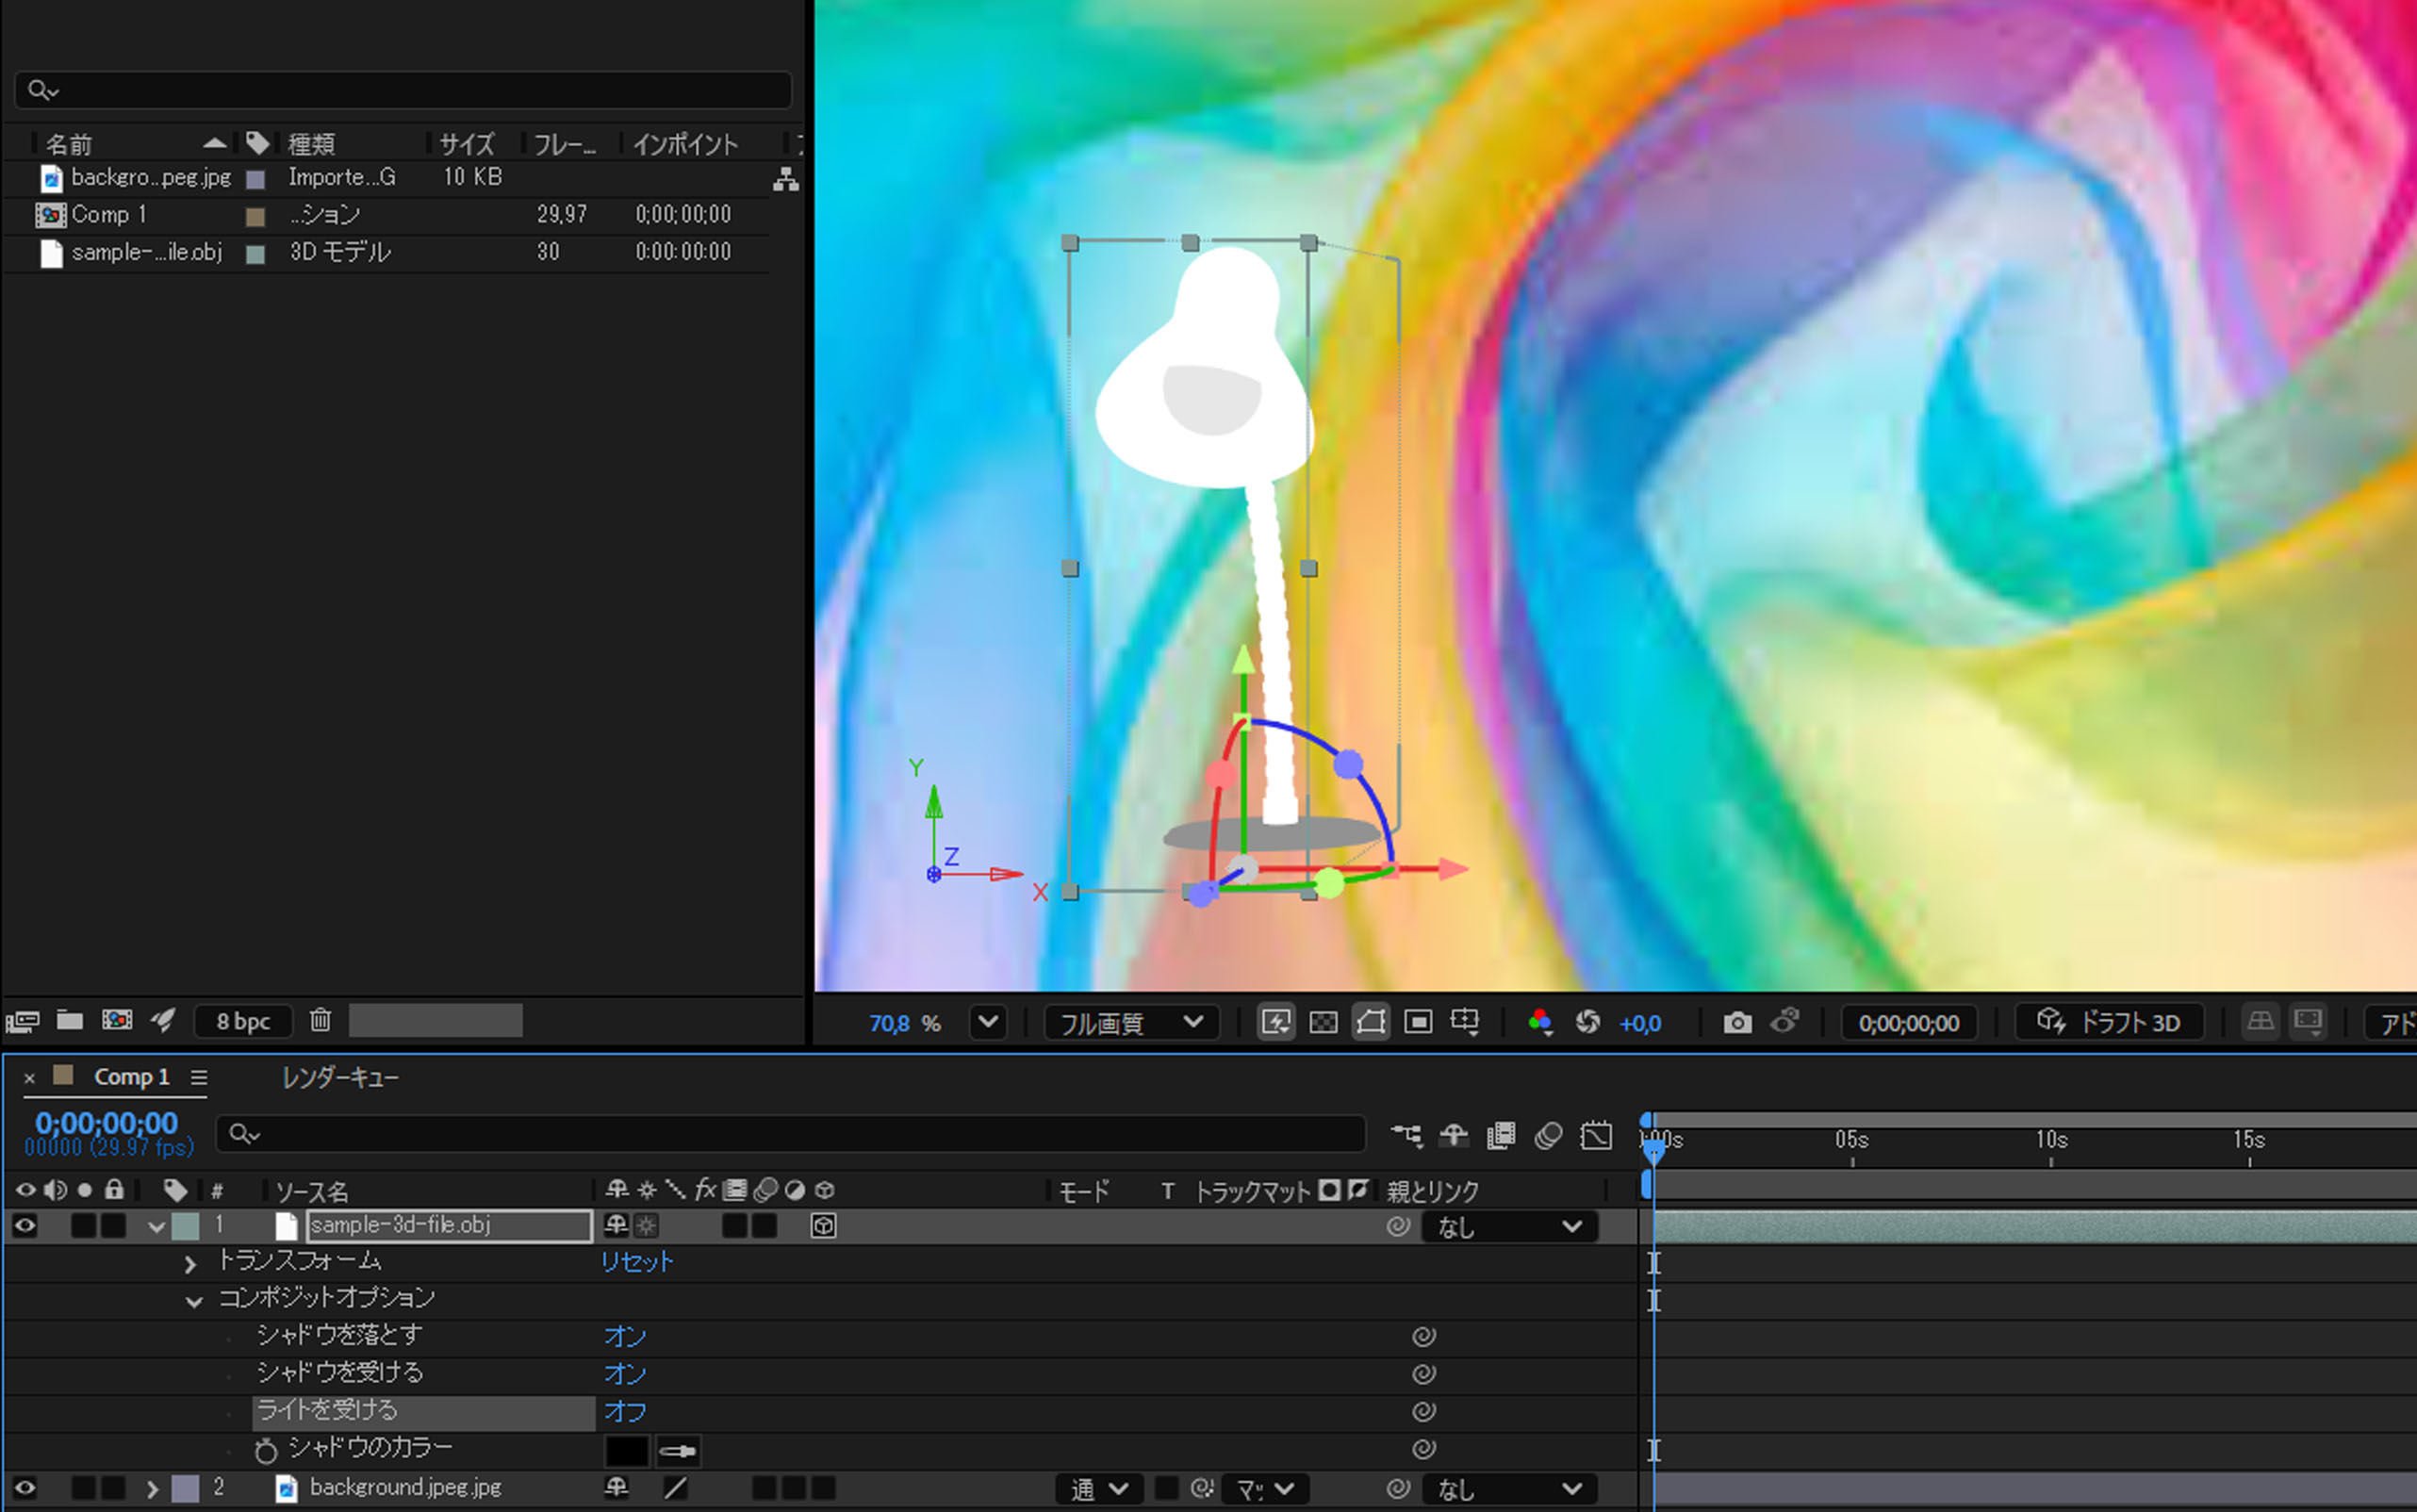Create a new composition from Project panel
Image resolution: width=2417 pixels, height=1512 pixels.
click(117, 1020)
